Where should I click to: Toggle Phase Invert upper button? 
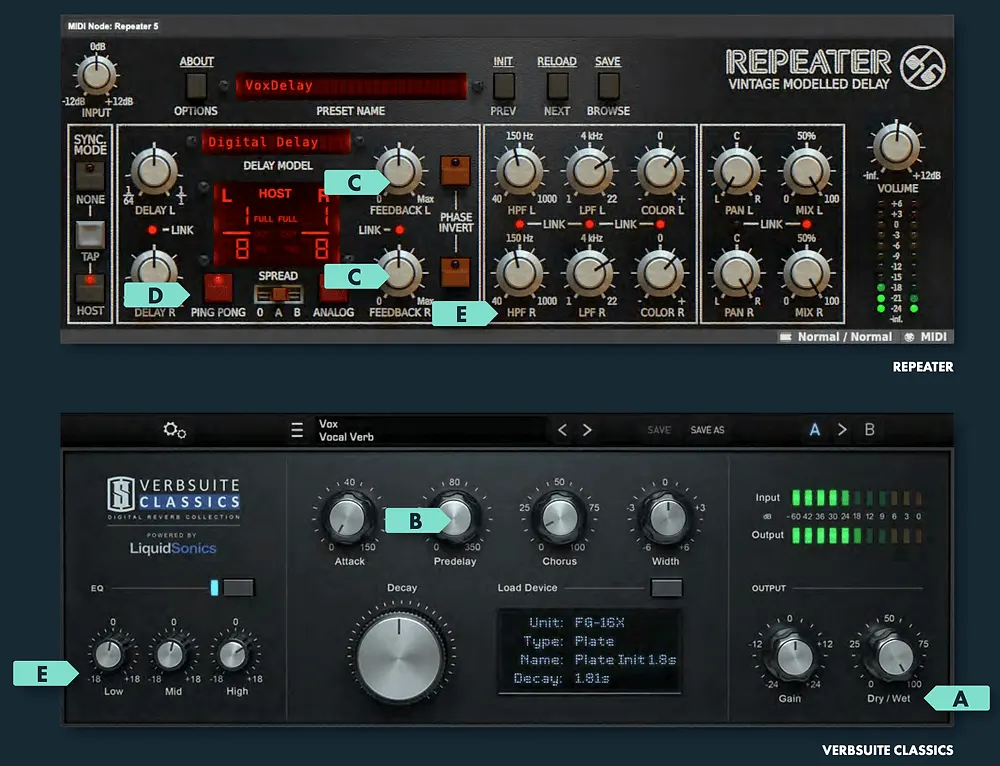455,170
